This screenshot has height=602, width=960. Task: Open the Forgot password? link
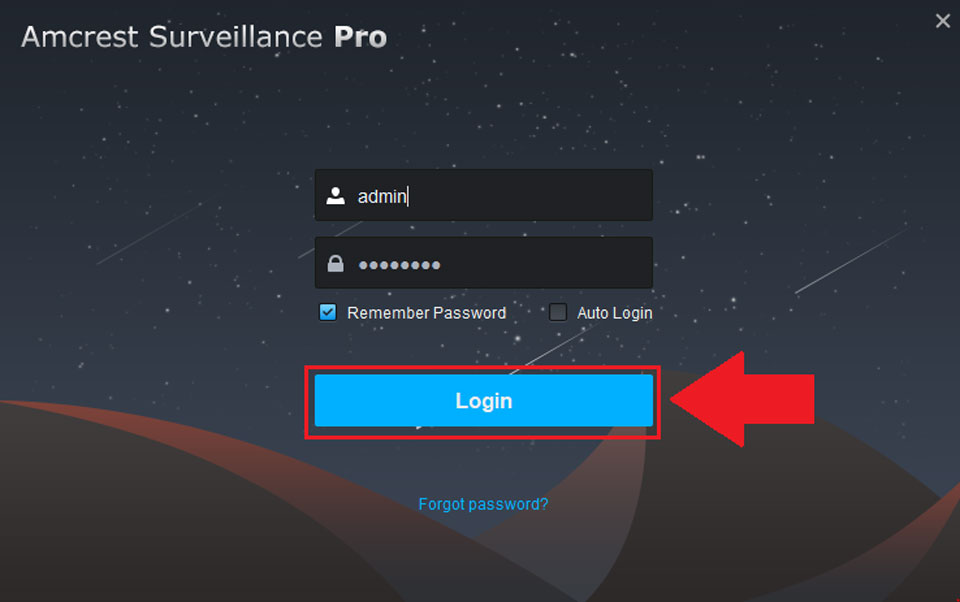tap(483, 504)
